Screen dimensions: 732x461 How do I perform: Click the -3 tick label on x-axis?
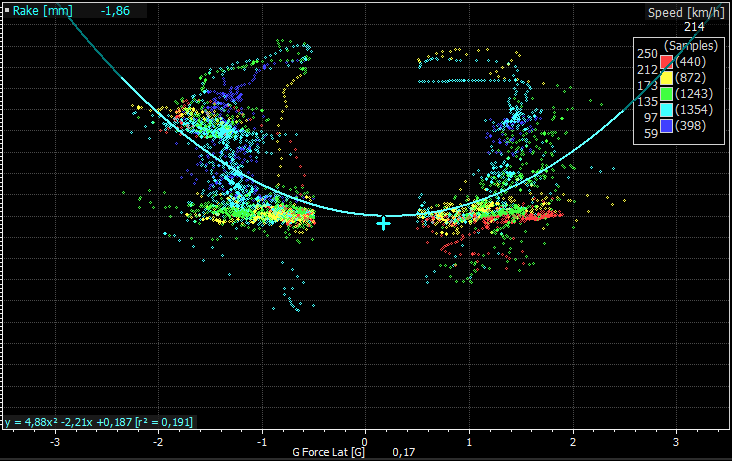[55, 442]
